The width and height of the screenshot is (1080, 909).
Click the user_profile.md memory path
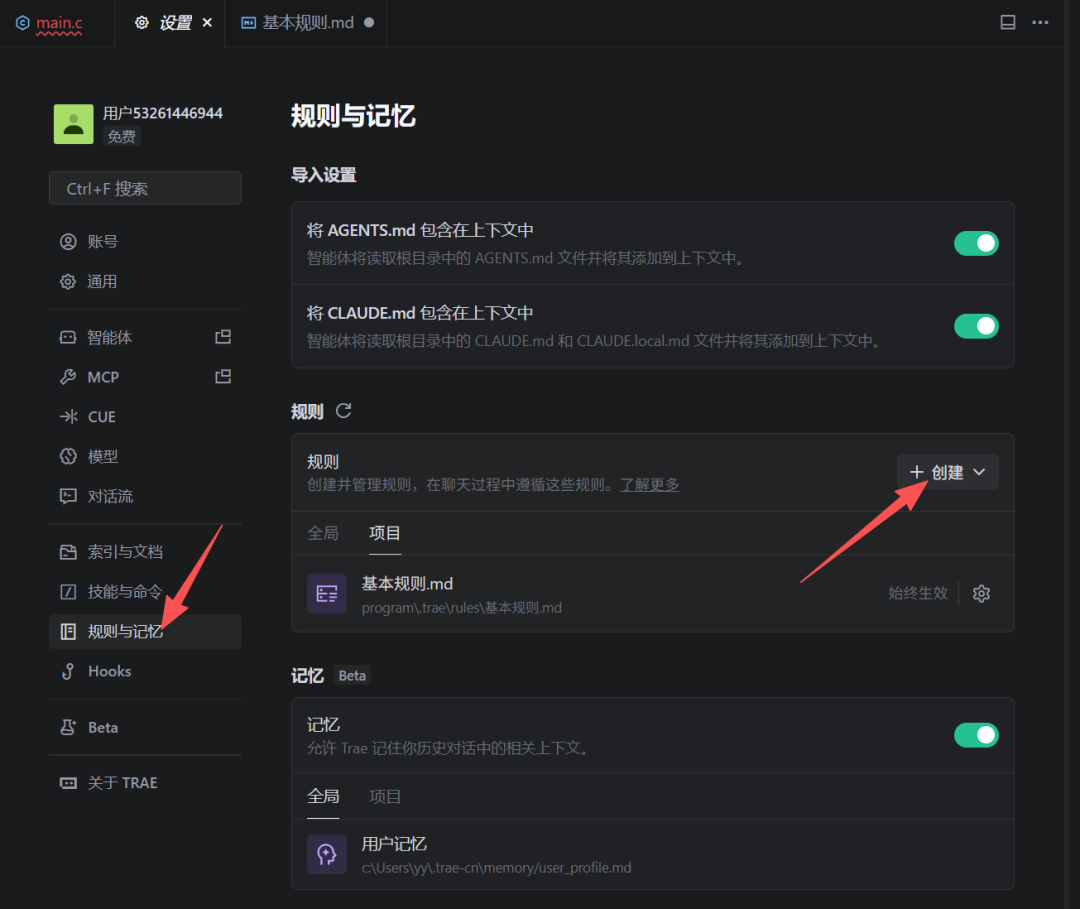pyautogui.click(x=497, y=868)
